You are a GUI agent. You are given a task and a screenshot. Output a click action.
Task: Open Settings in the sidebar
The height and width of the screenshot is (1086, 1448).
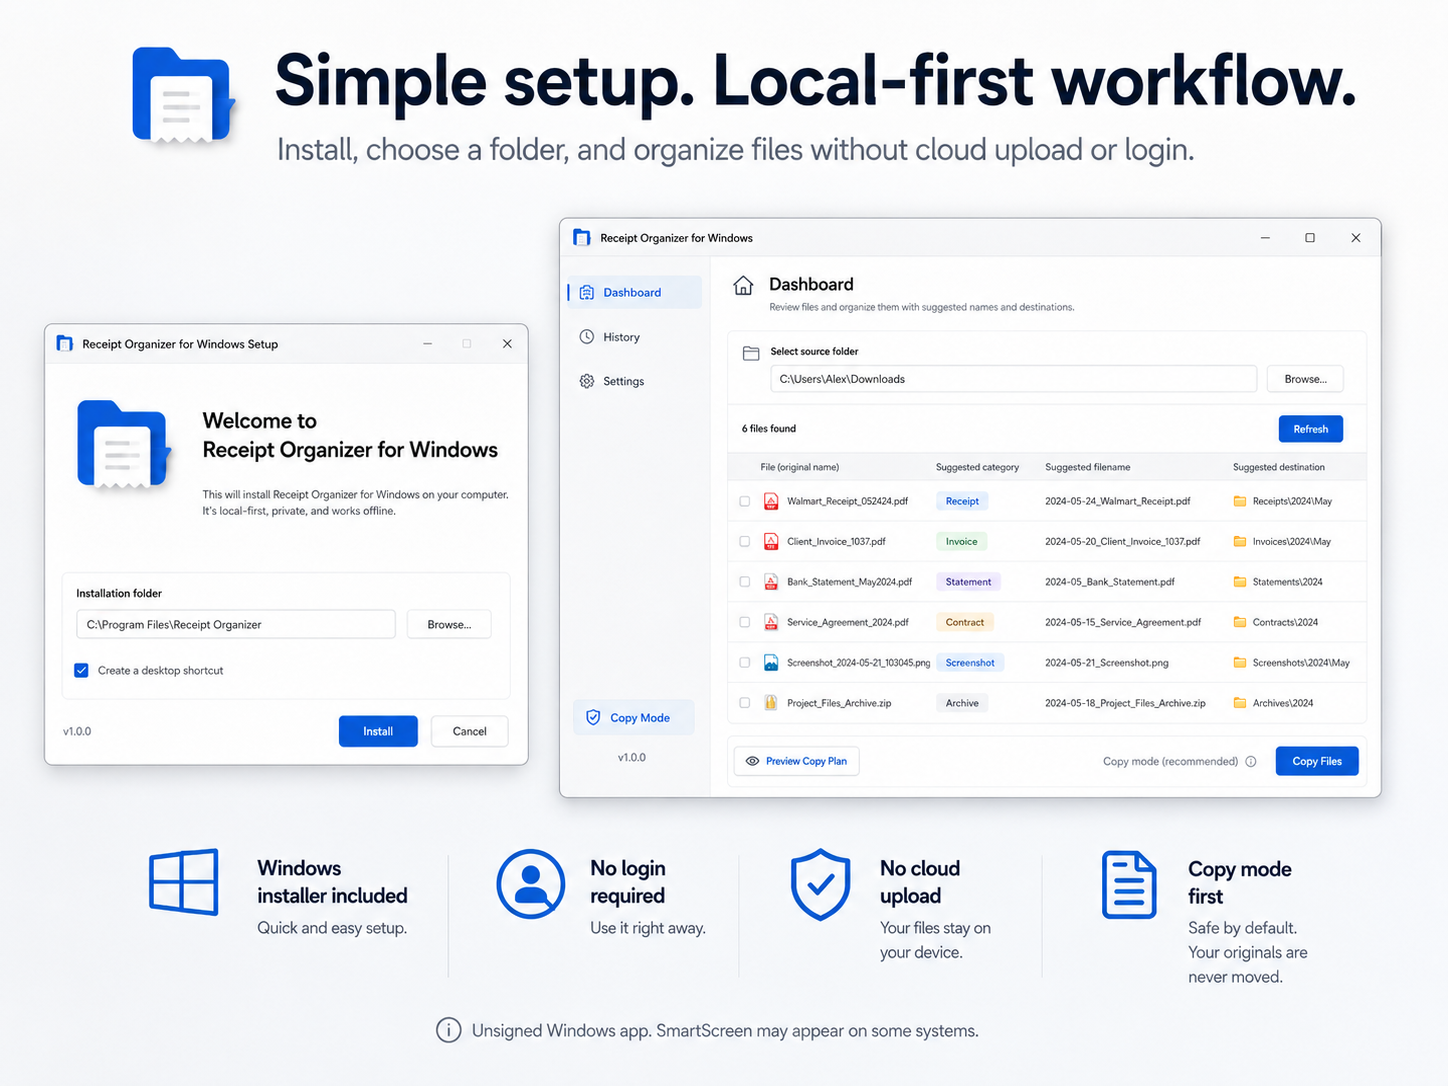click(623, 381)
